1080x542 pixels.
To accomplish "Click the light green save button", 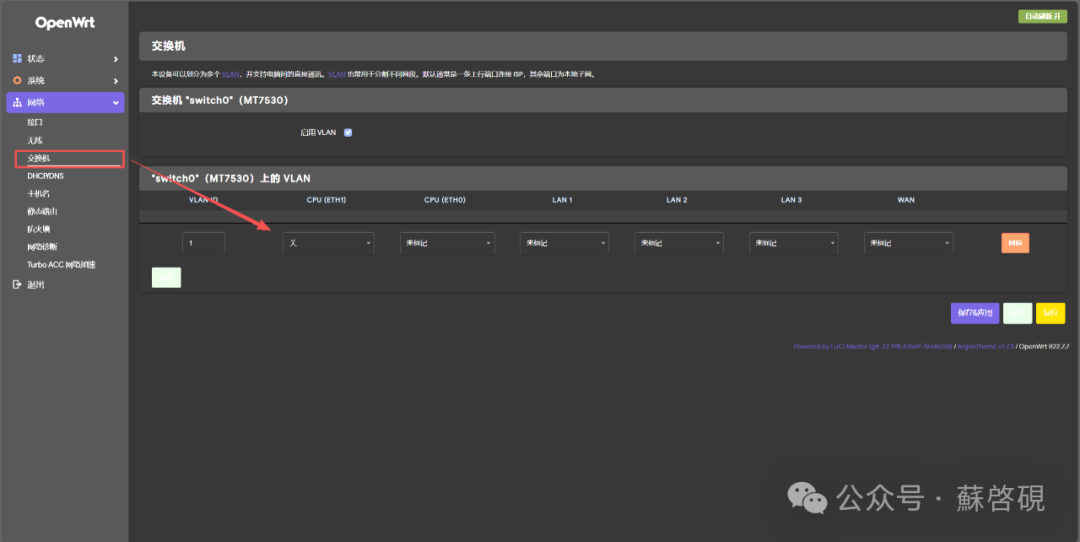I will coord(1017,313).
